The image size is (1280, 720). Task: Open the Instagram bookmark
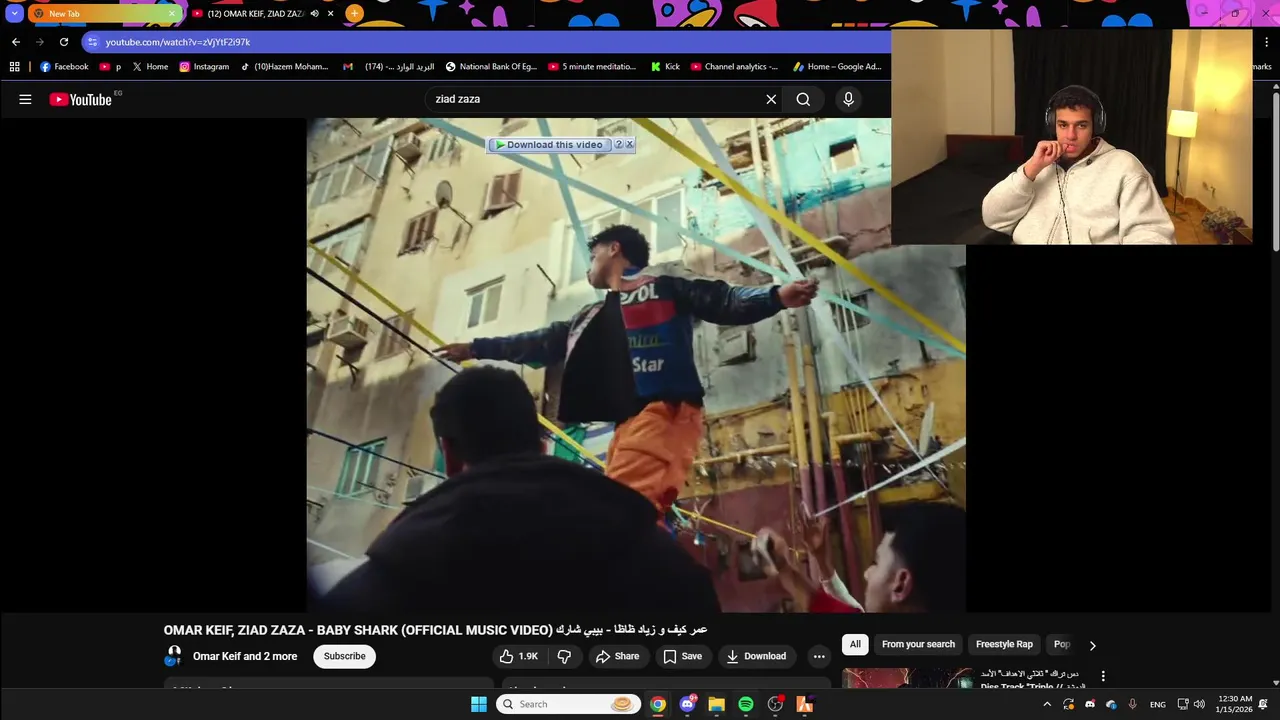204,67
